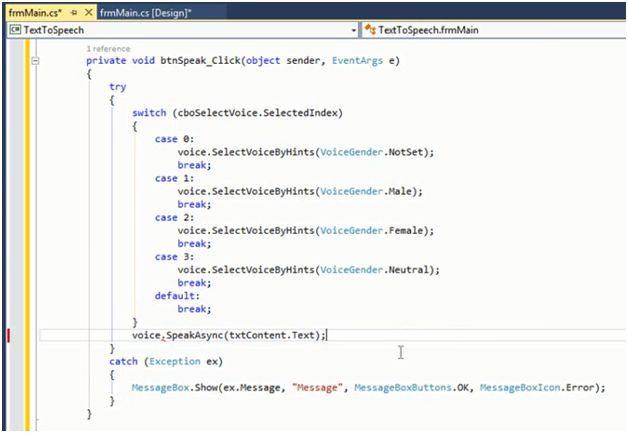Open the '1 reference' CodeLens link
The height and width of the screenshot is (433, 628).
[x=108, y=49]
